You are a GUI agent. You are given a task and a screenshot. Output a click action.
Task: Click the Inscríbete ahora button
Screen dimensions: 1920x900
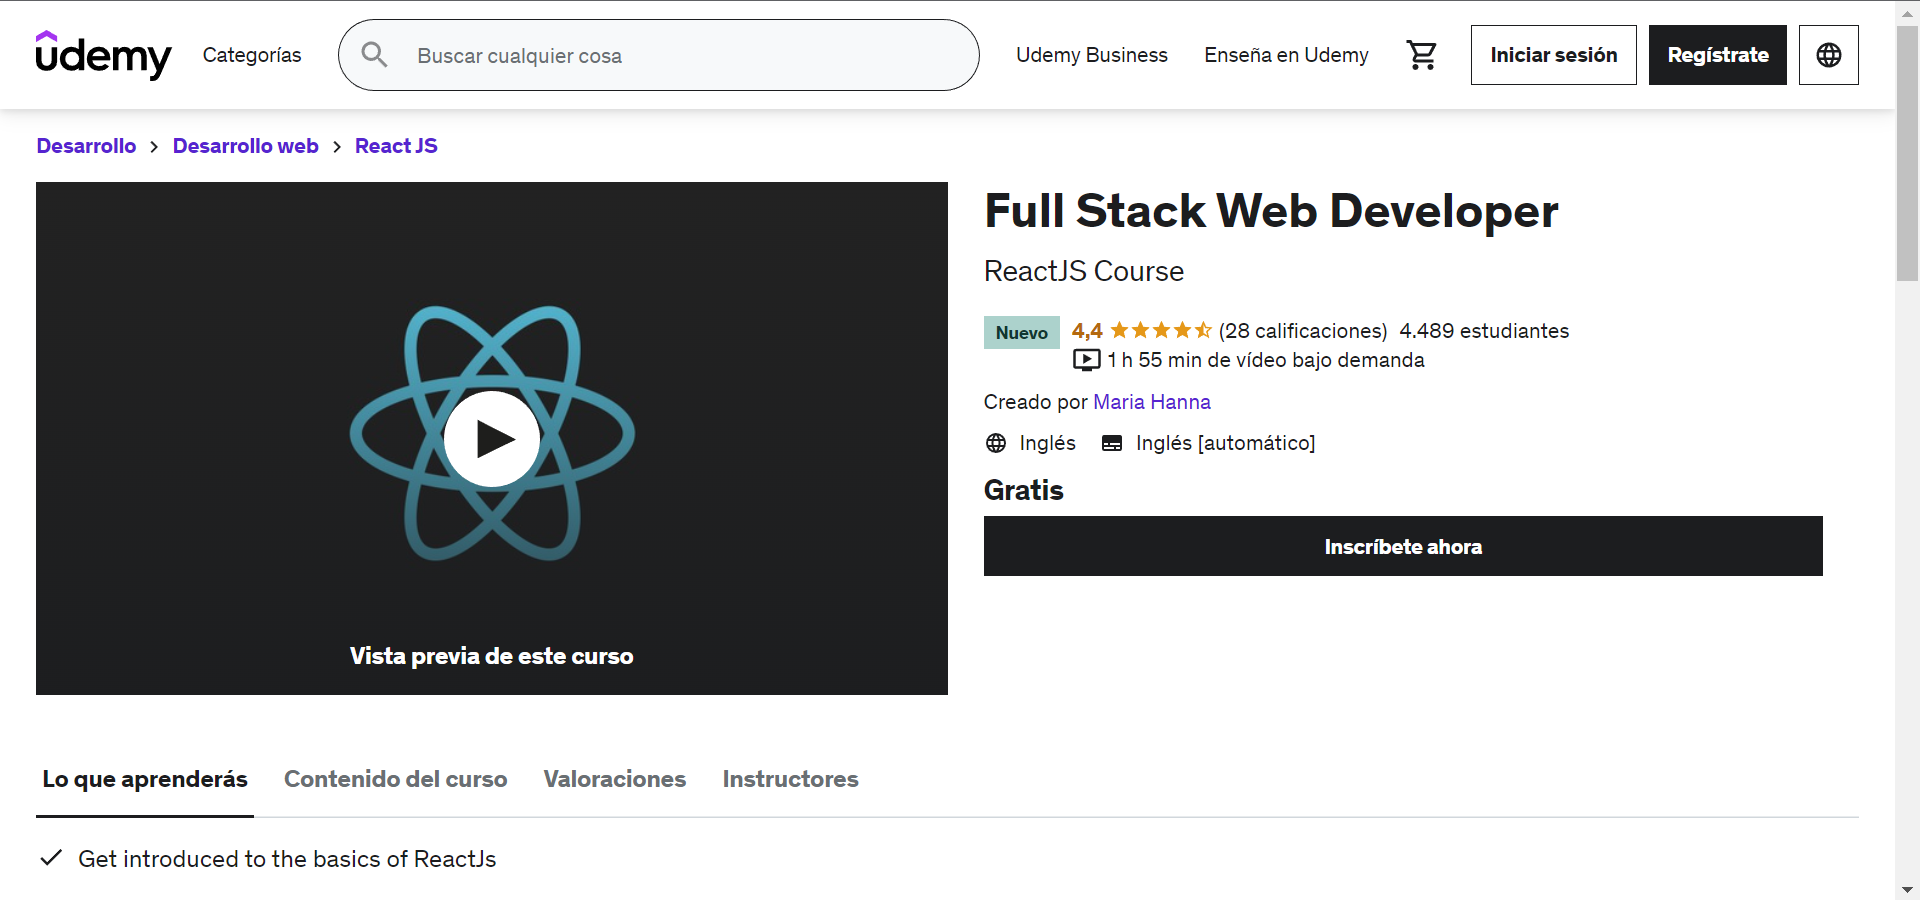pos(1403,546)
